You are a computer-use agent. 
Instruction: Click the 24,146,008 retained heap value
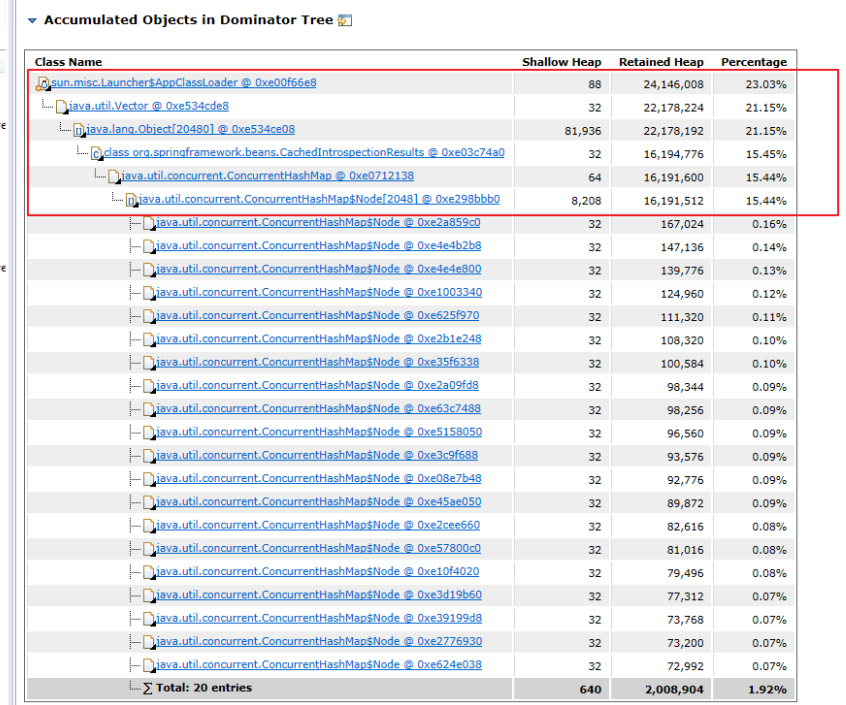pos(673,84)
